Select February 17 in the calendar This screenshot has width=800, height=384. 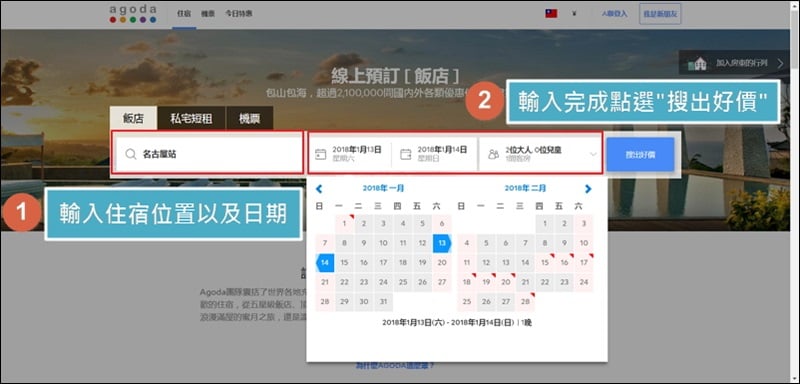[x=584, y=263]
